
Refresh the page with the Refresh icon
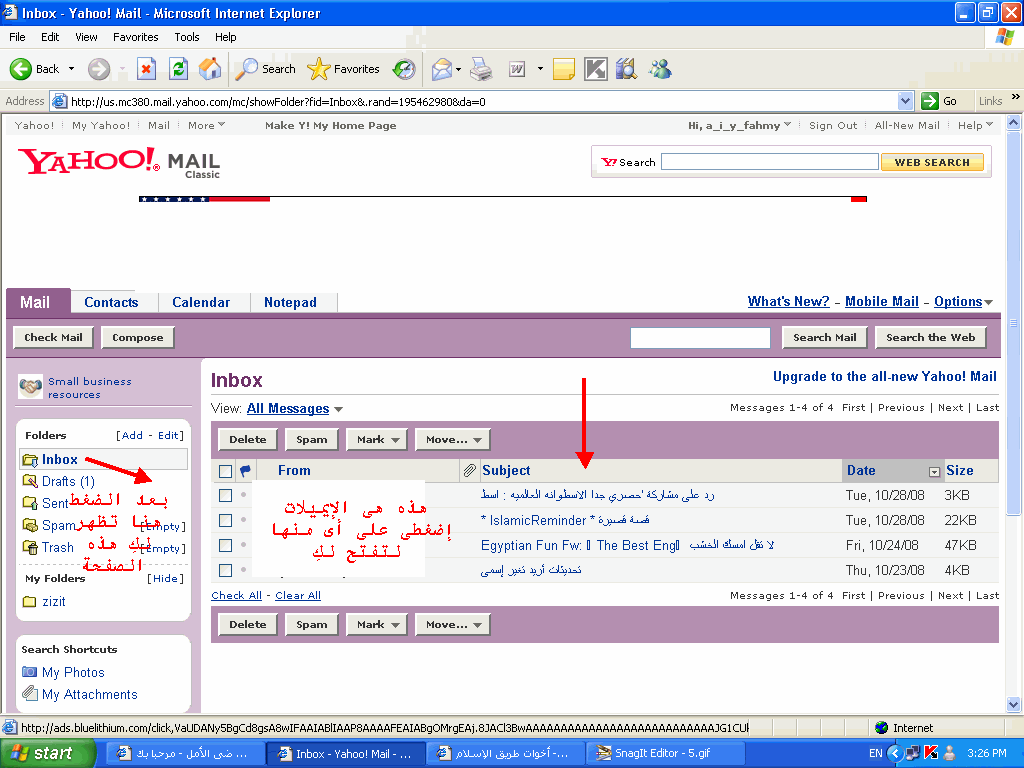[x=178, y=69]
